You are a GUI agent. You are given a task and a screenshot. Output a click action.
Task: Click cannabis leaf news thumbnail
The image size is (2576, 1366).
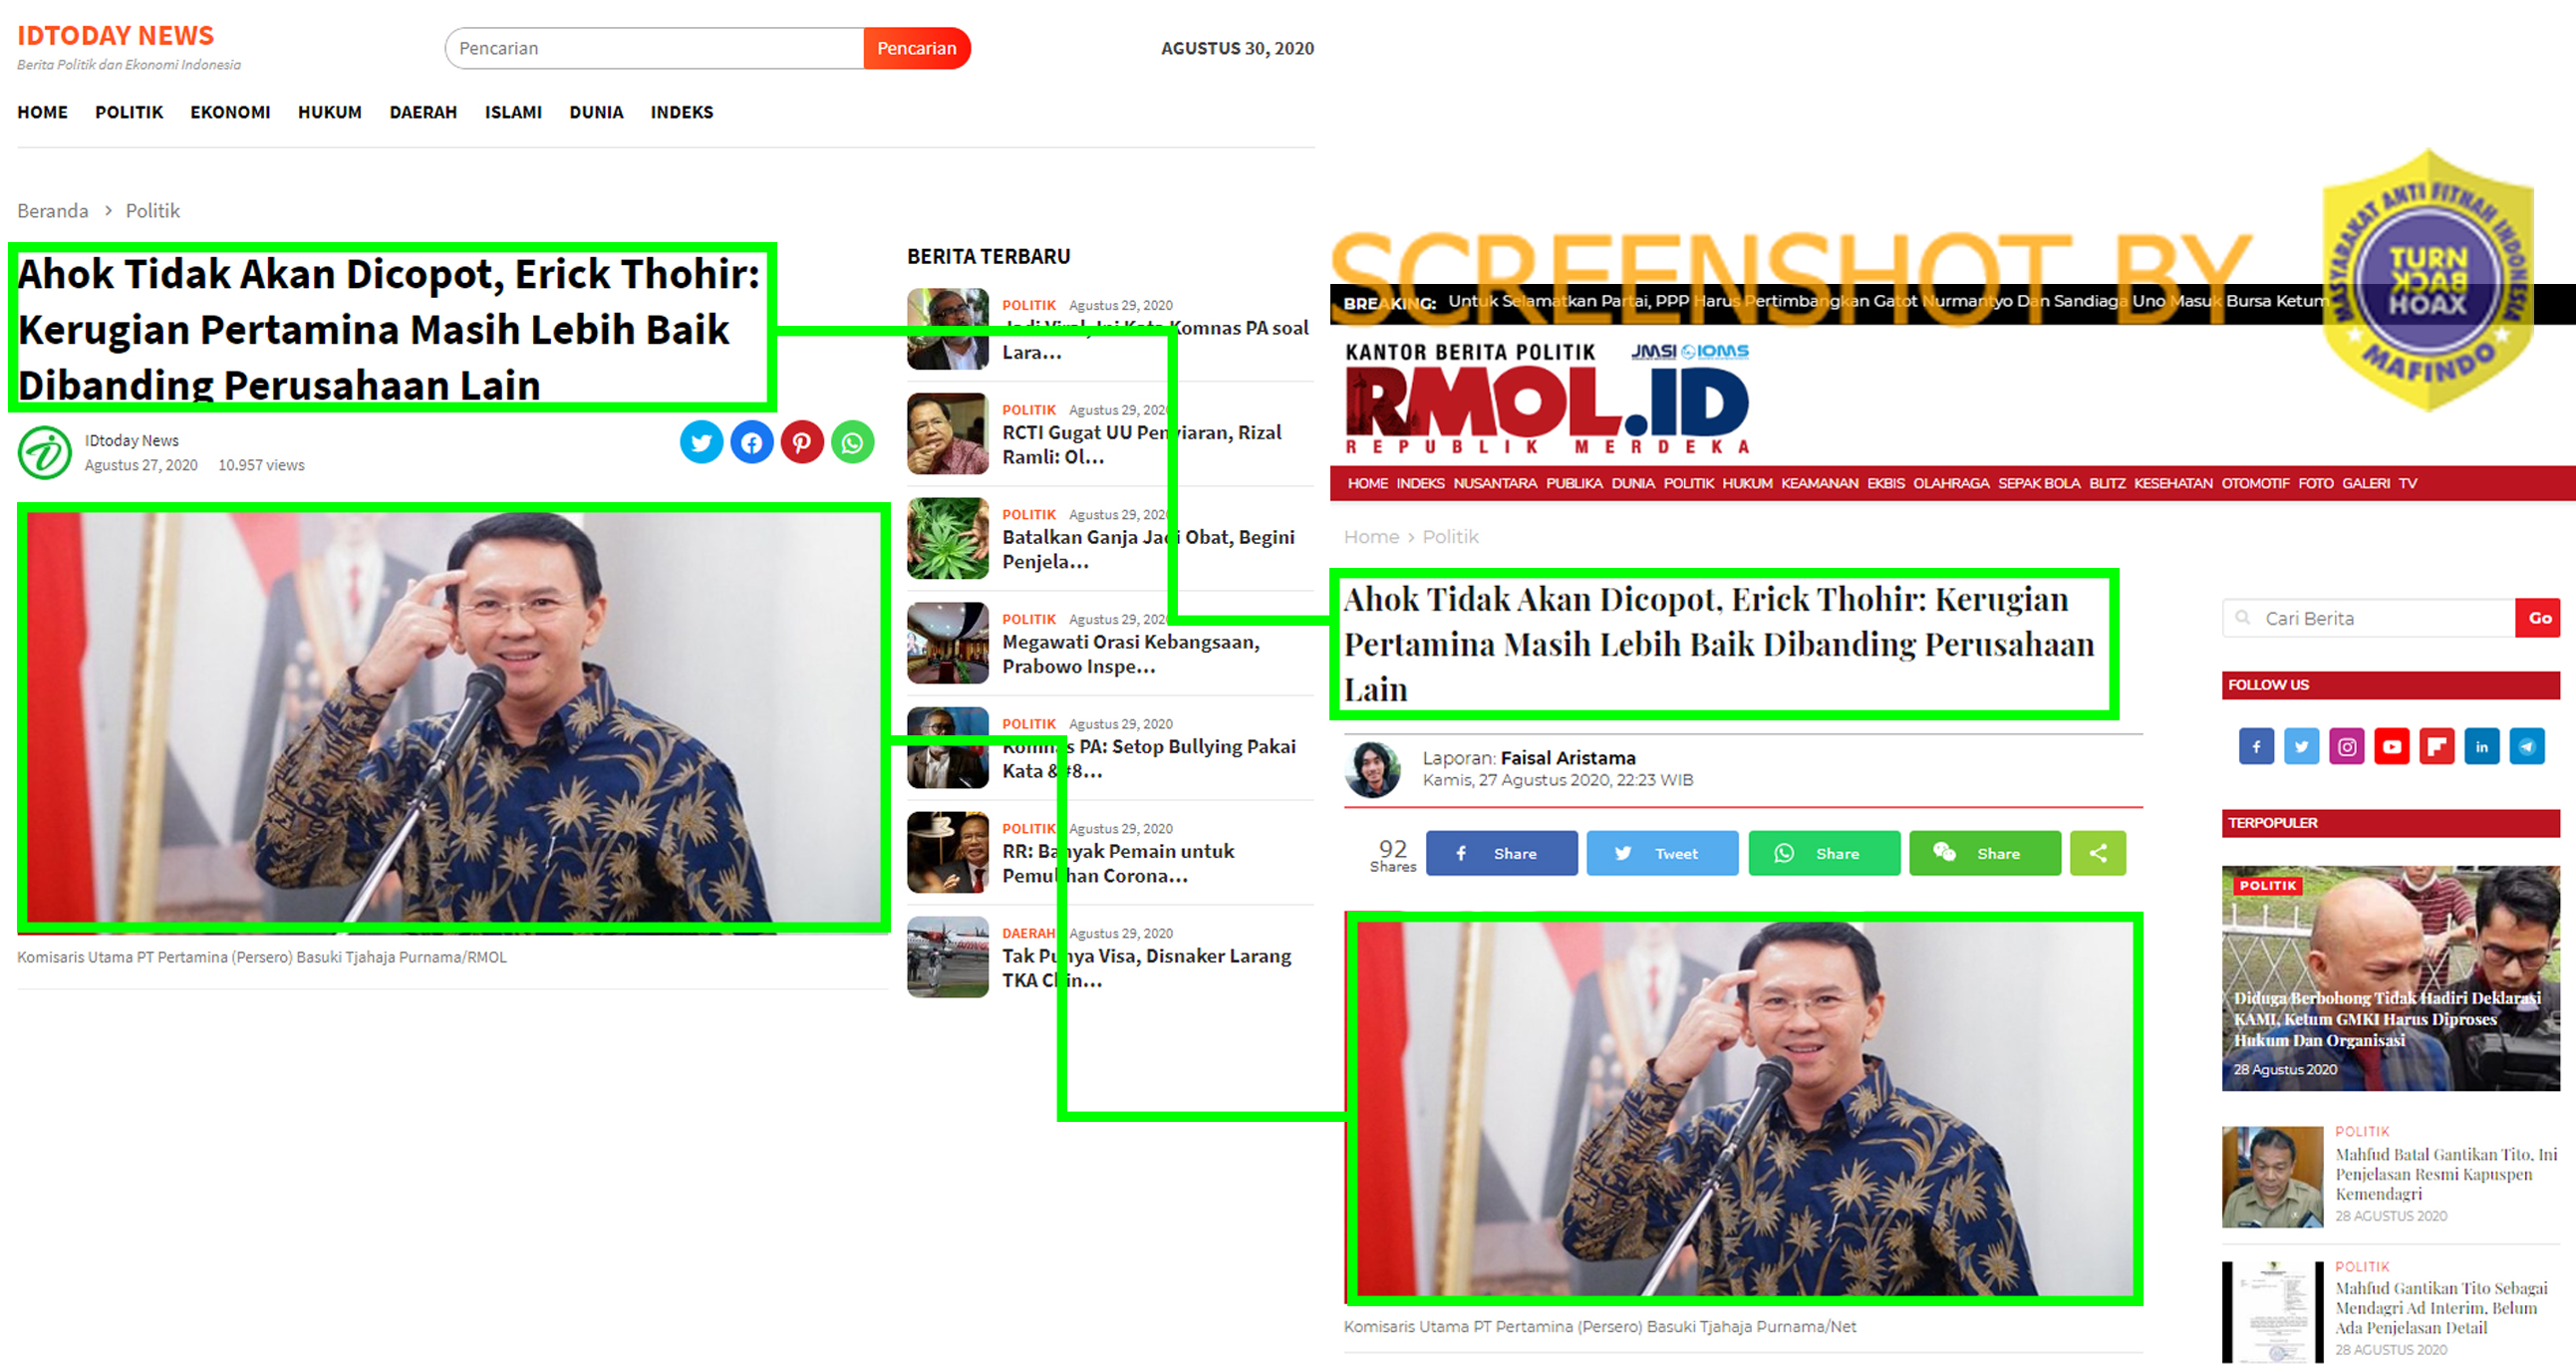pos(947,538)
